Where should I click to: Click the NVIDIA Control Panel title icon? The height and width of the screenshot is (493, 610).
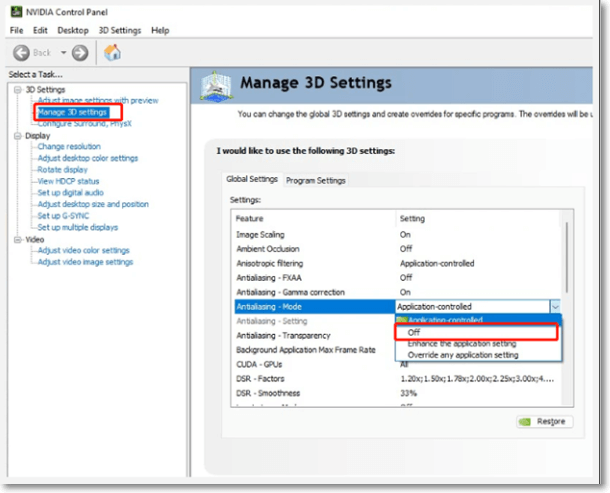[16, 12]
